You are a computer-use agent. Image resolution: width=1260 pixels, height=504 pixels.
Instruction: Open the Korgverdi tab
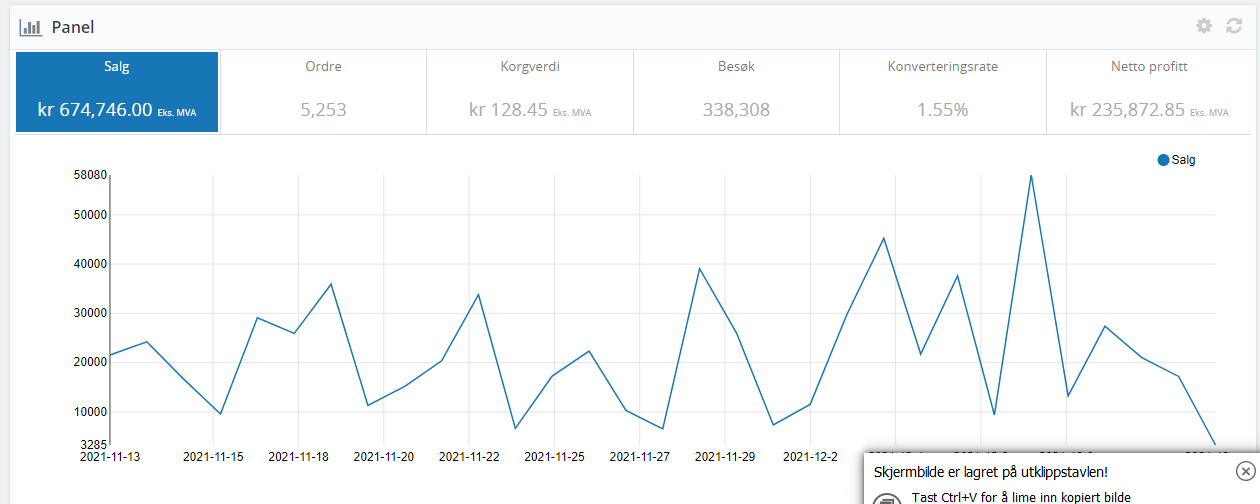(530, 92)
